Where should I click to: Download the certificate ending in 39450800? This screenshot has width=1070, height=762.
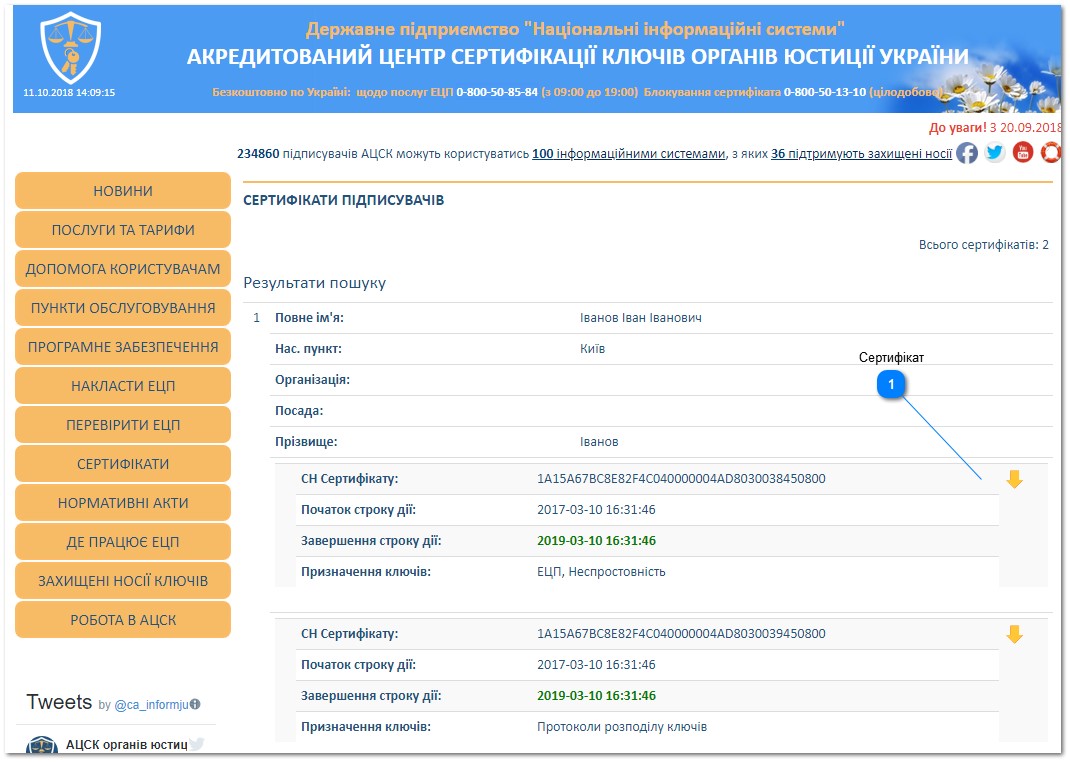[1014, 635]
